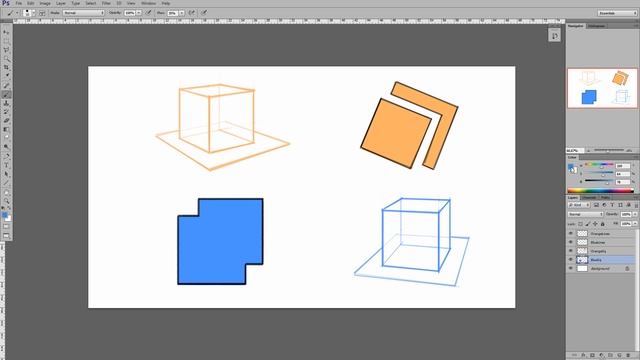
Task: Hide the Orangelines layer
Action: tap(571, 233)
